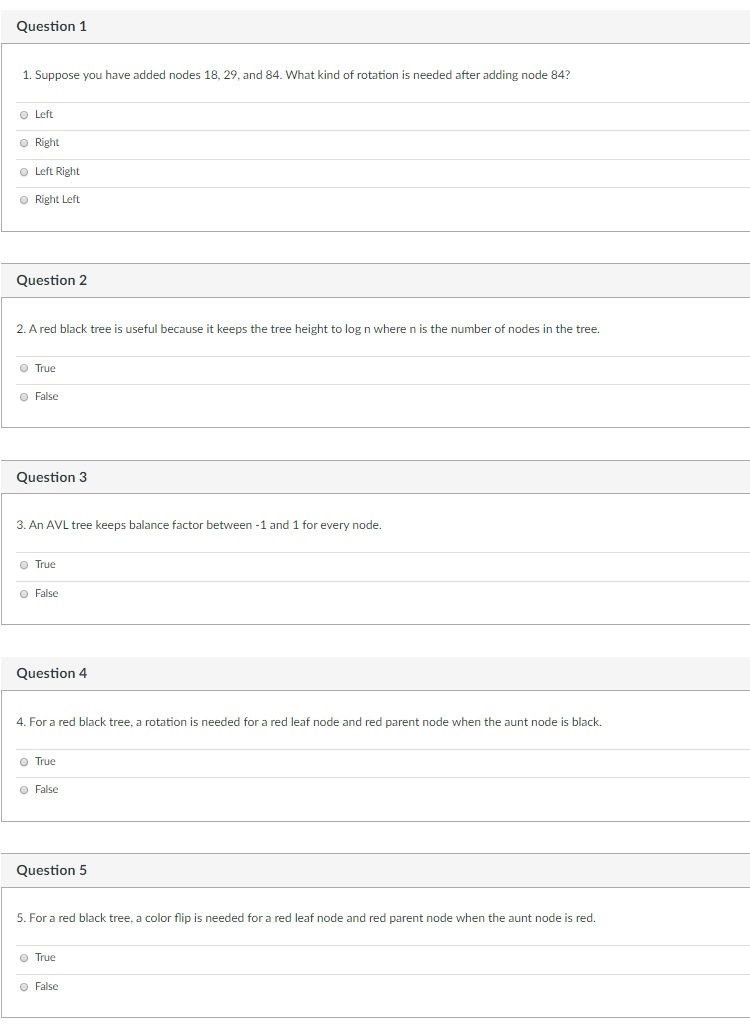Choose 'True' for the color flip question
750x1027 pixels.
click(x=22, y=957)
